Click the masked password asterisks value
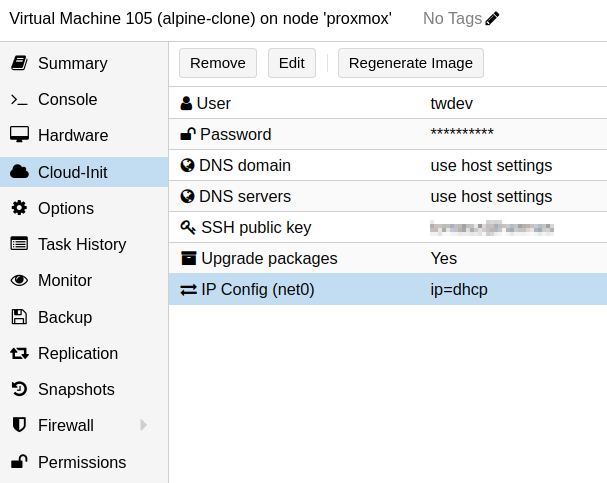 click(462, 132)
